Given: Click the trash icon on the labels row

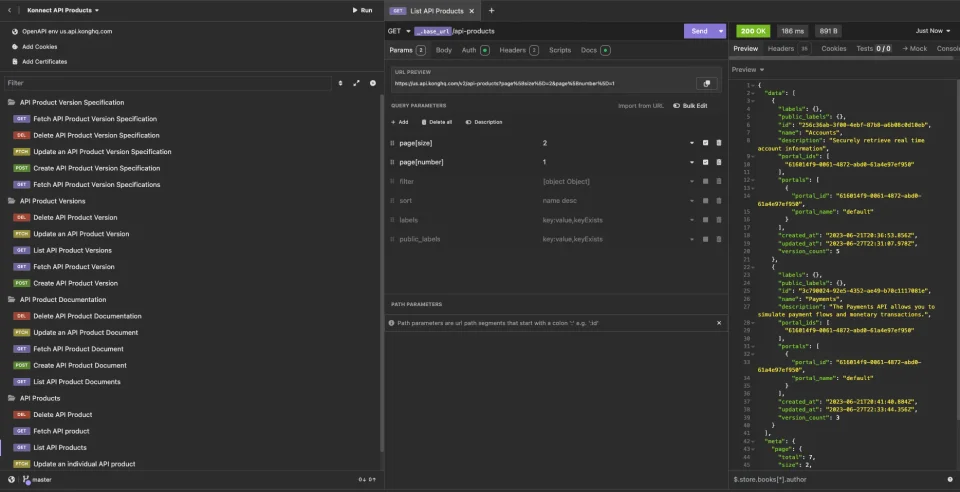Looking at the screenshot, I should coord(719,220).
